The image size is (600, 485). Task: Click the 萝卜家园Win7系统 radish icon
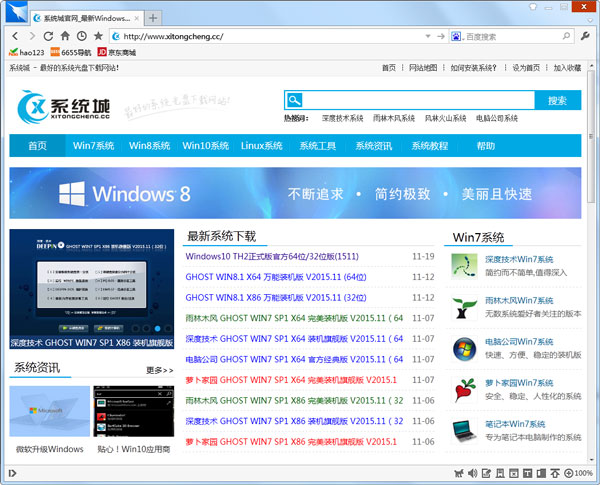pyautogui.click(x=464, y=390)
